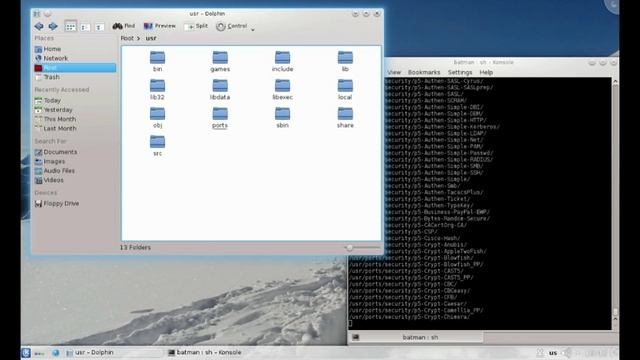Click the Split view button
The width and height of the screenshot is (640, 360).
click(x=196, y=26)
